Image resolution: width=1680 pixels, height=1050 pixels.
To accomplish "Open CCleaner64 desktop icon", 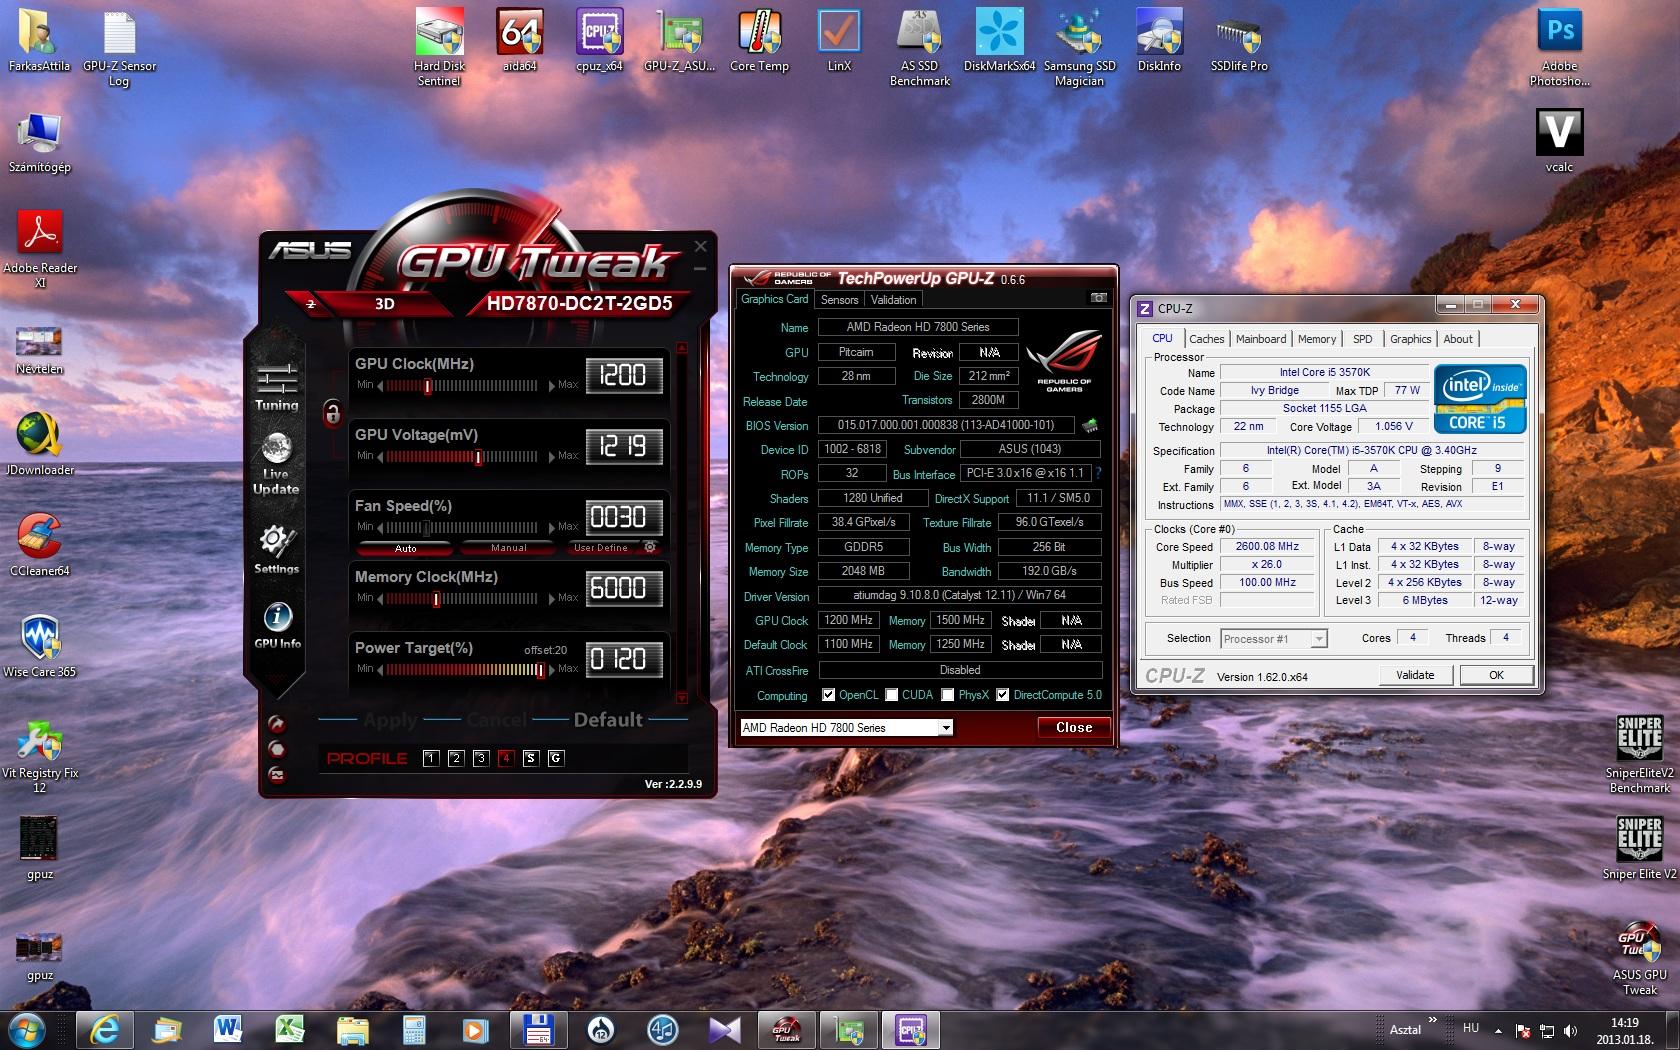I will [40, 545].
